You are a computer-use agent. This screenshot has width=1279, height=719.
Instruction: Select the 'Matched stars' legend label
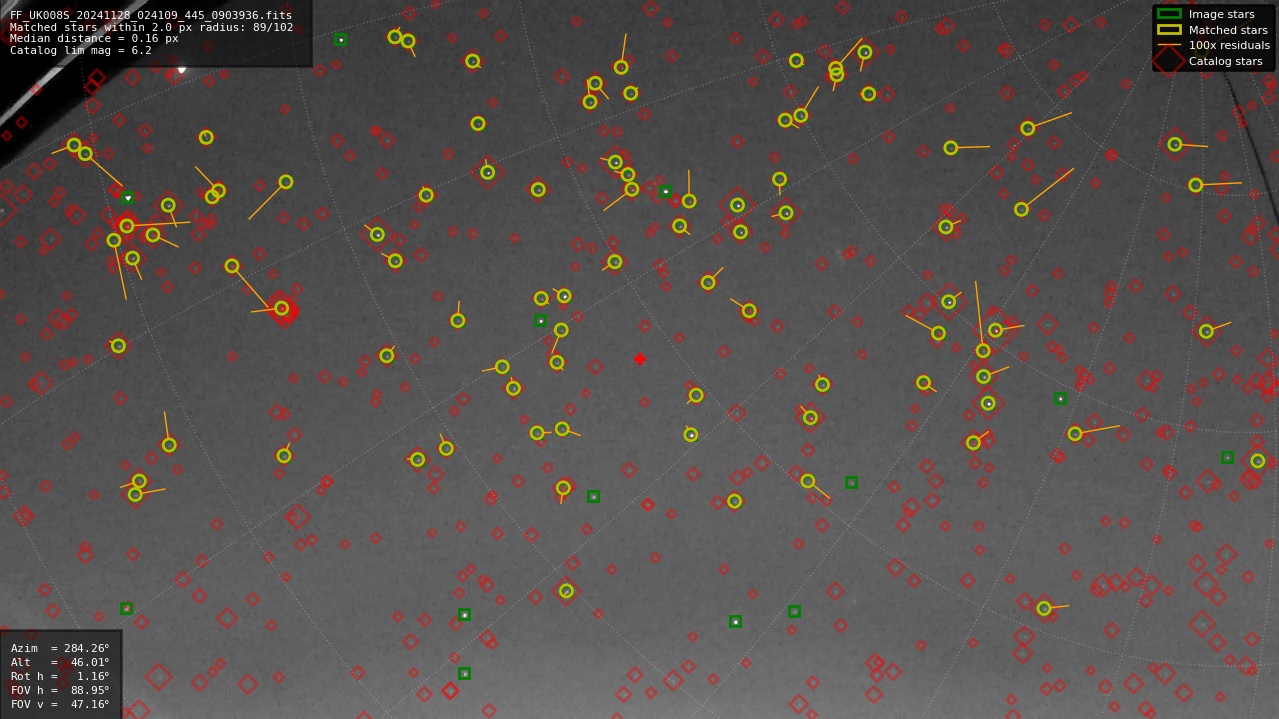pyautogui.click(x=1228, y=30)
